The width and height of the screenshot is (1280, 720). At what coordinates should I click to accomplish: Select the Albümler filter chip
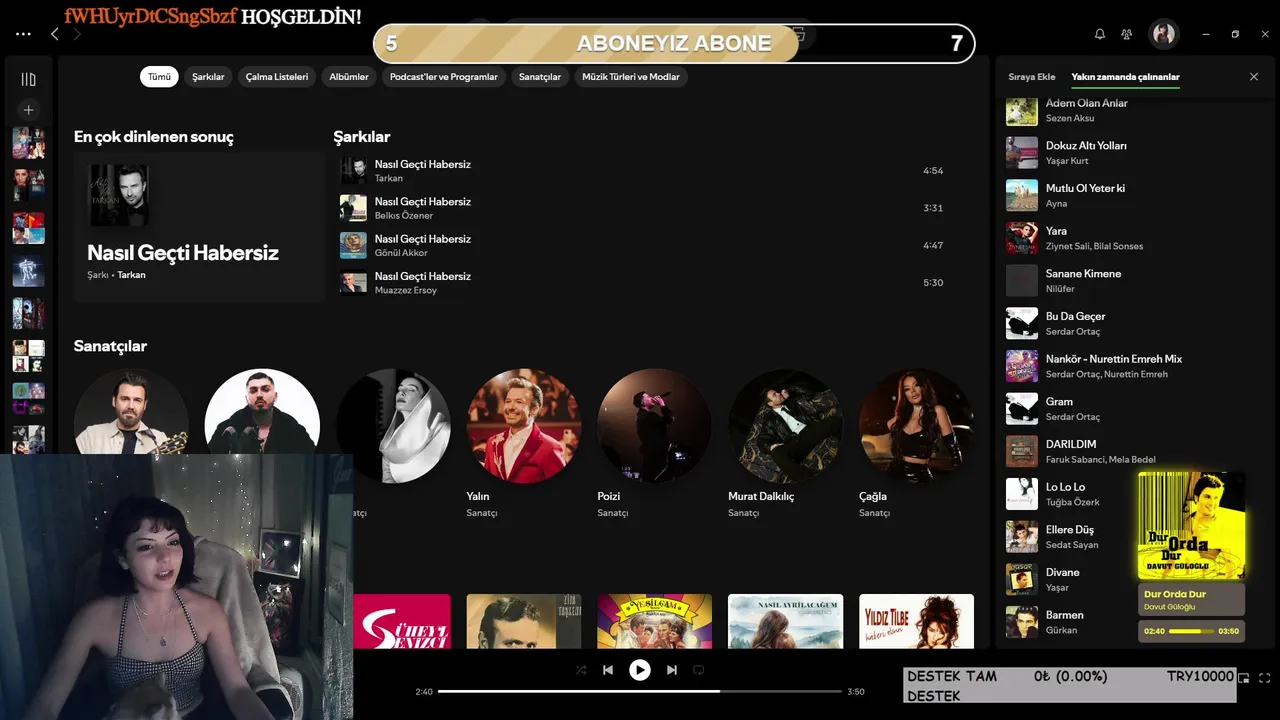(349, 77)
